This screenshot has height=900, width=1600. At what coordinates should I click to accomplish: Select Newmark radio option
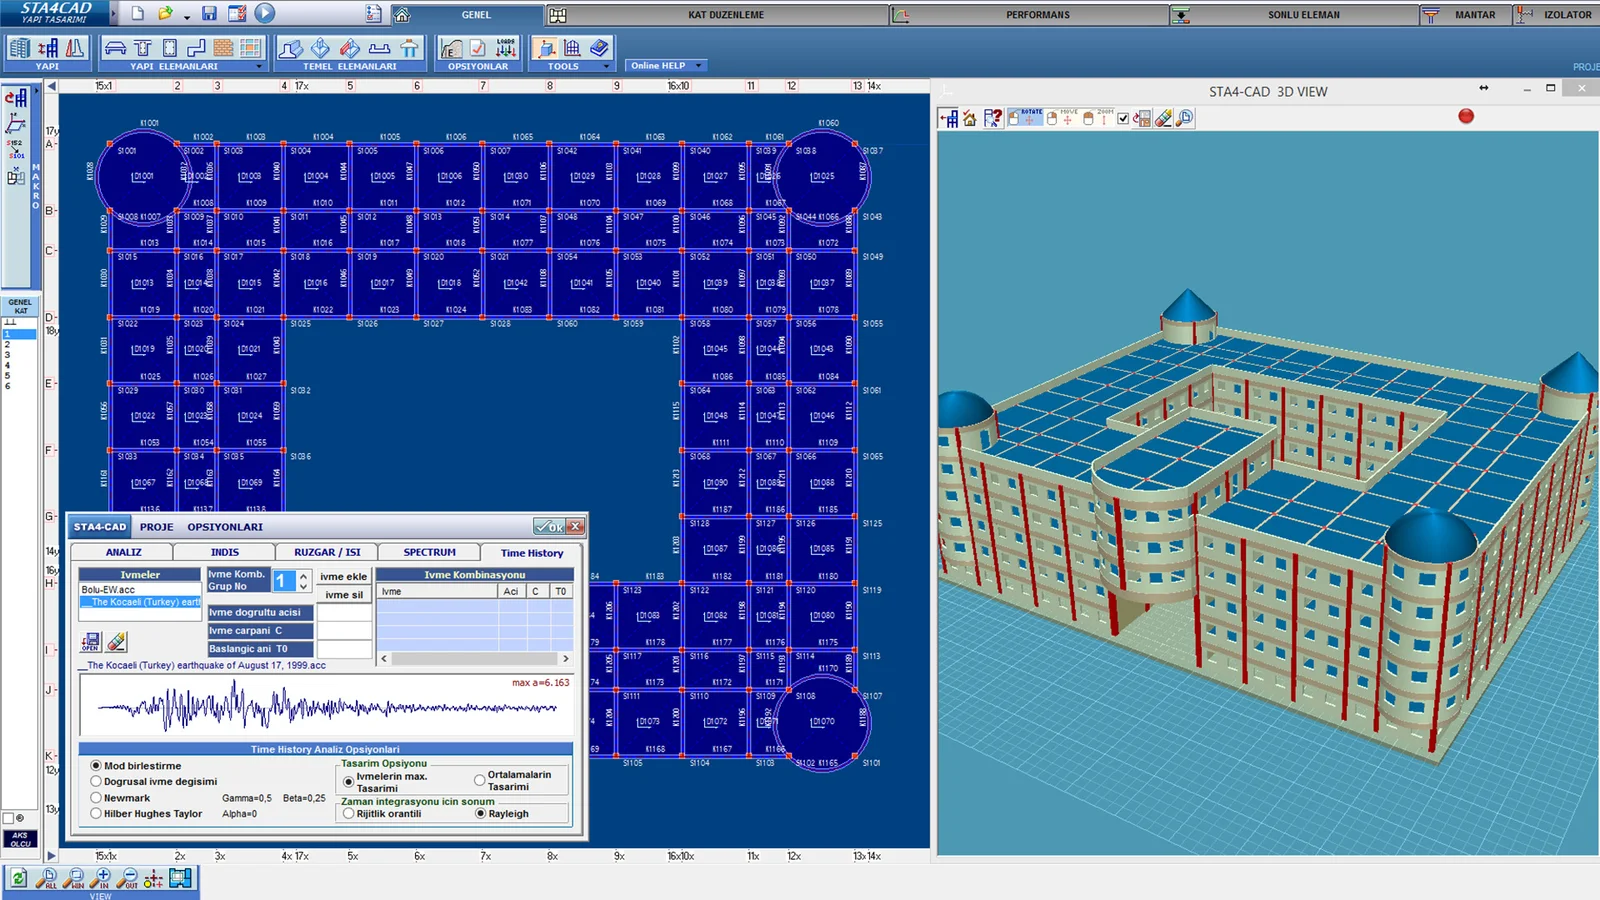pos(96,798)
